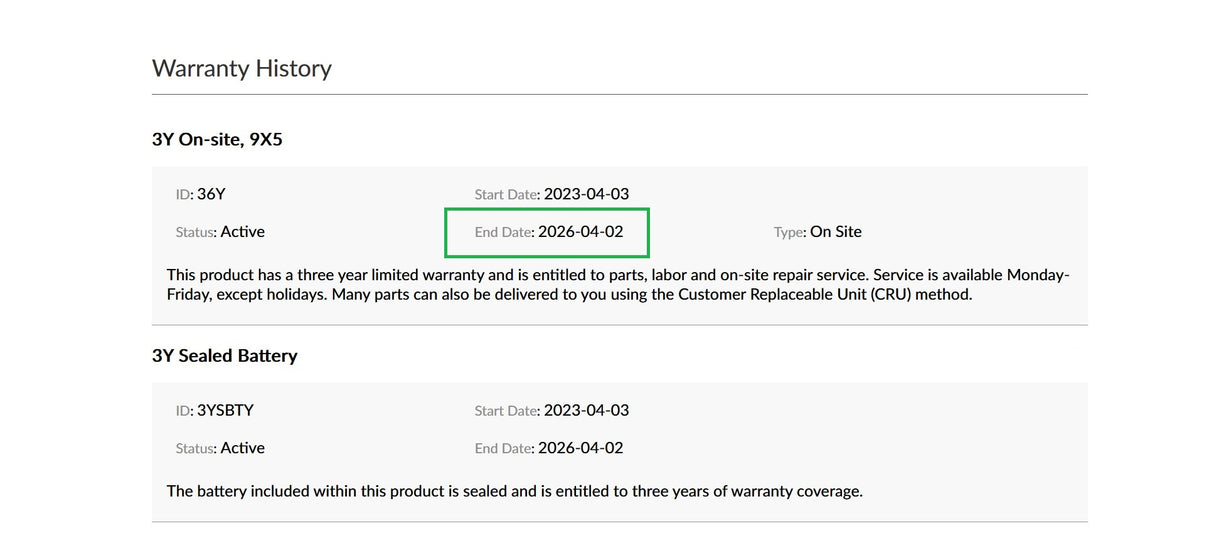Click the End Date label in Sealed Battery section

503,449
